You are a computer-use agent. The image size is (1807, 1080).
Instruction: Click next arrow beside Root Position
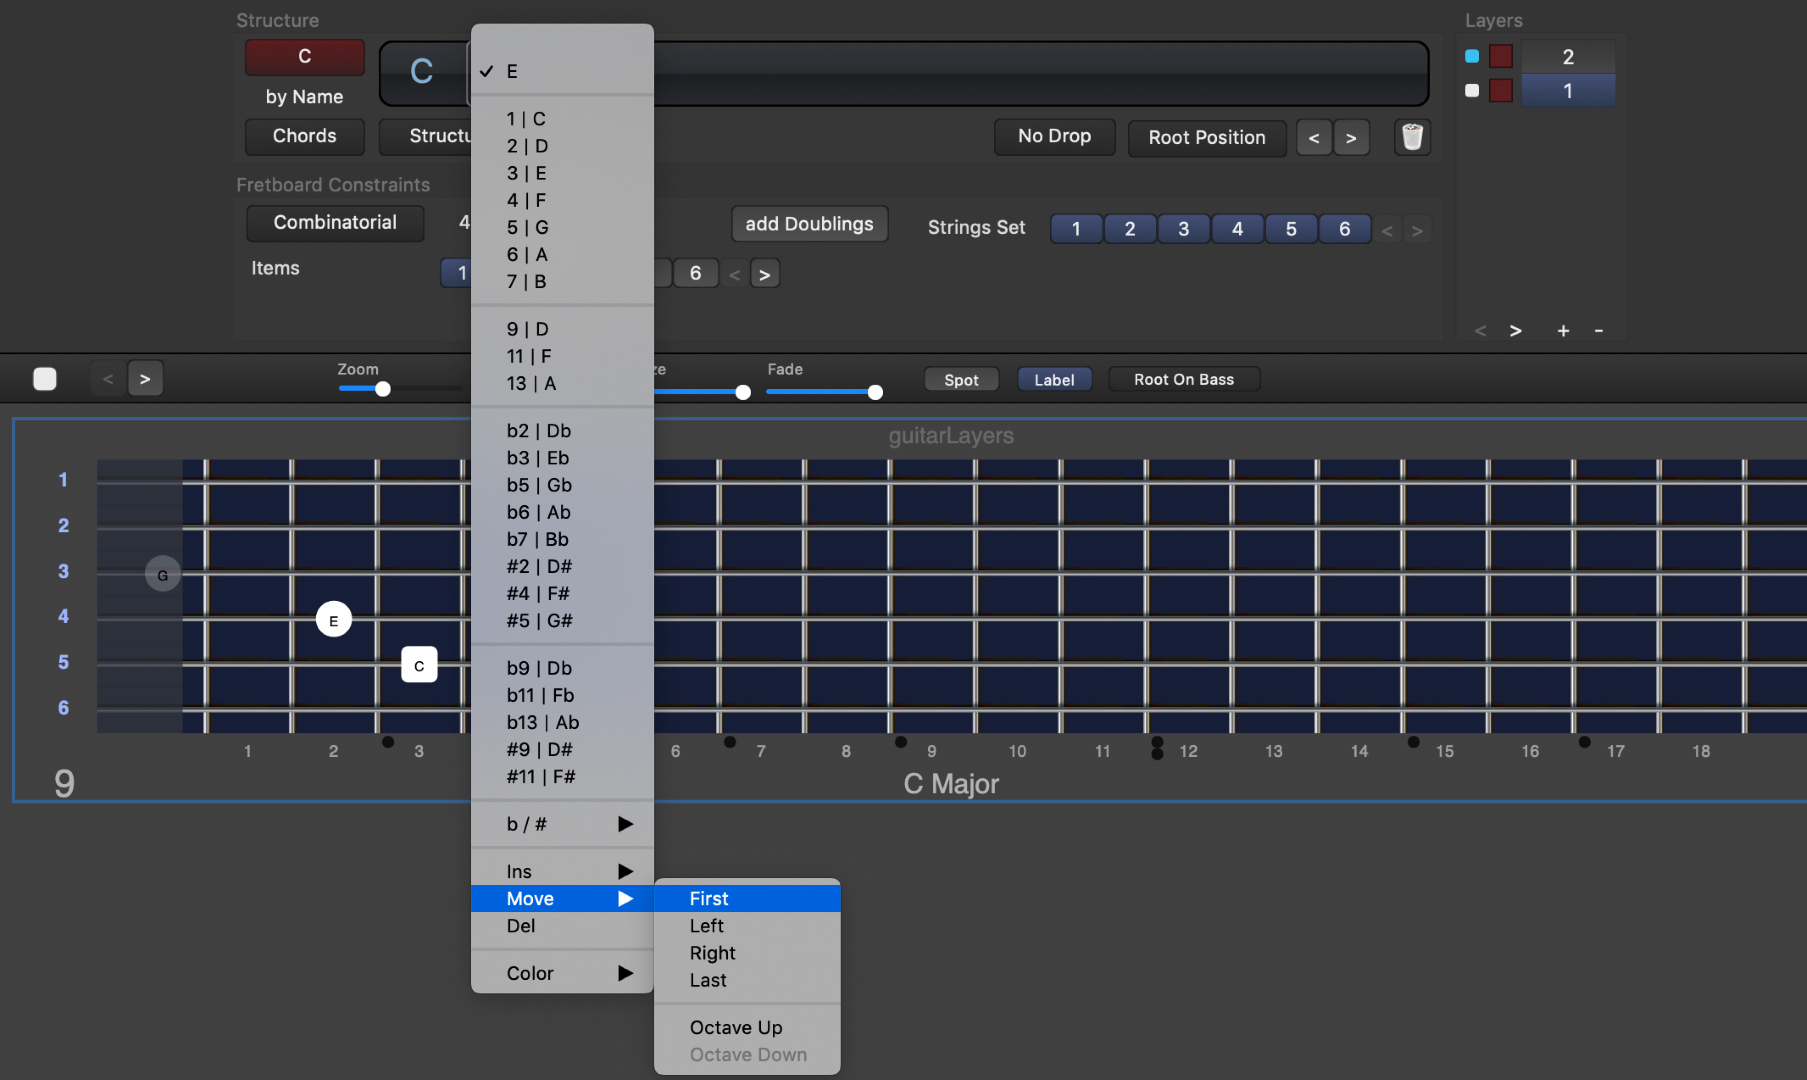1351,138
